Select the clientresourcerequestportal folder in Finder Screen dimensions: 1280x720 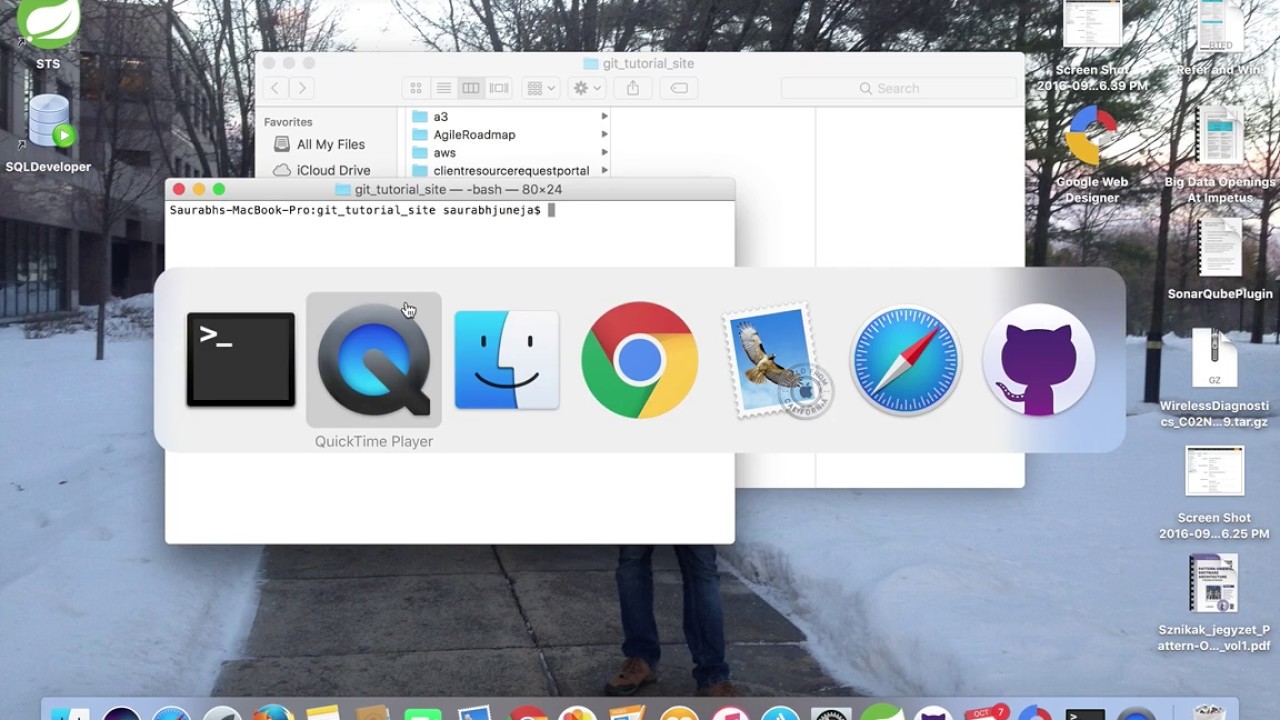(509, 170)
